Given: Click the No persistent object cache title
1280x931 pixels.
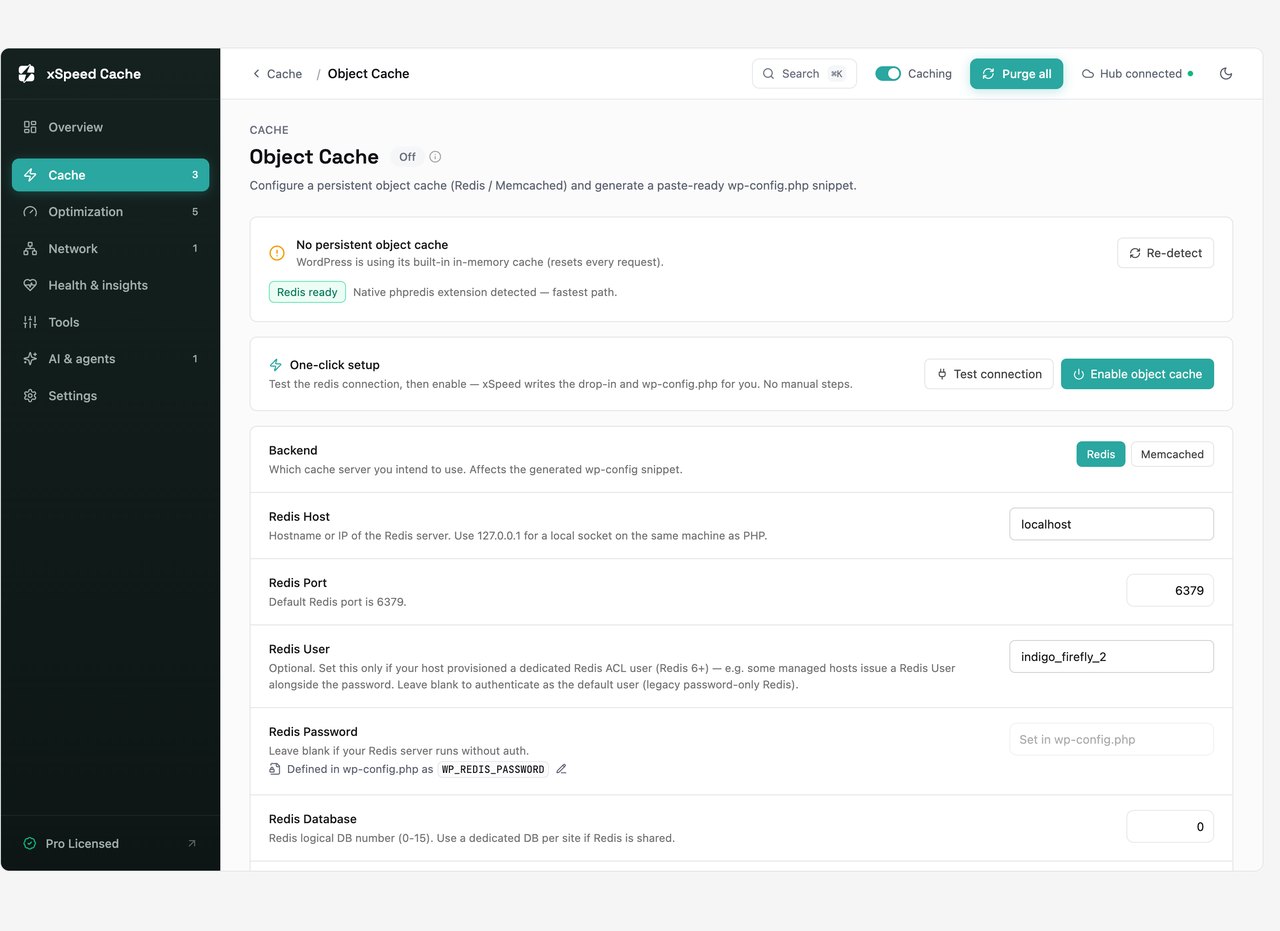Looking at the screenshot, I should 372,245.
